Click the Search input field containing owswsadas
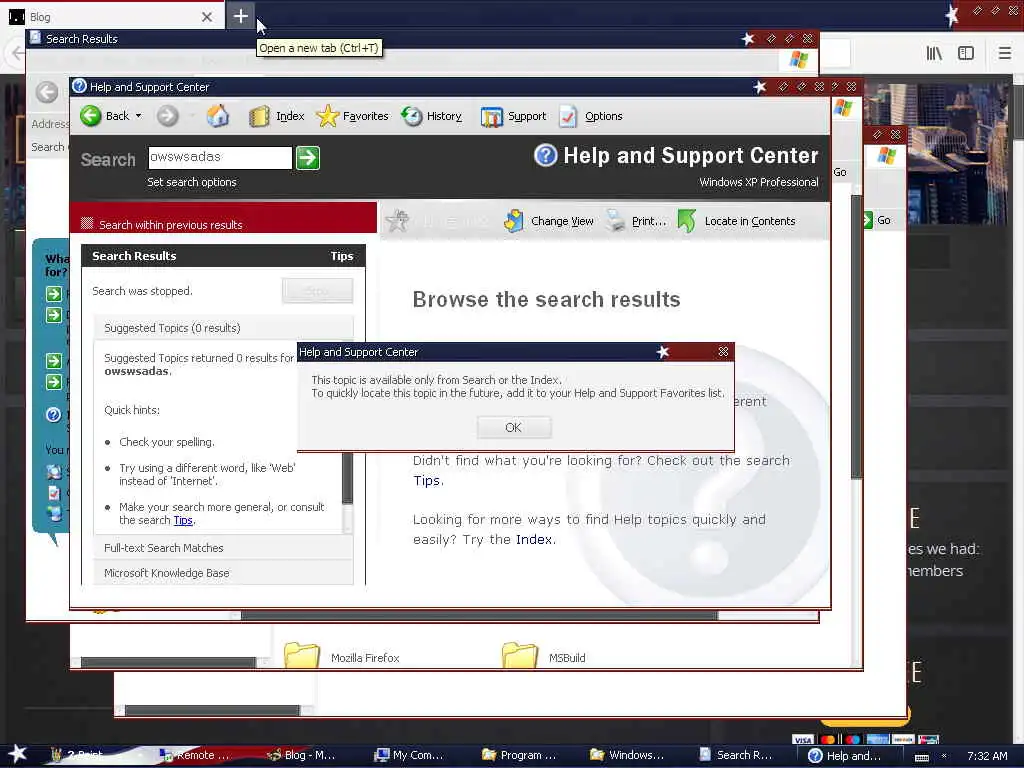Screen dimensions: 1024x768 point(220,157)
